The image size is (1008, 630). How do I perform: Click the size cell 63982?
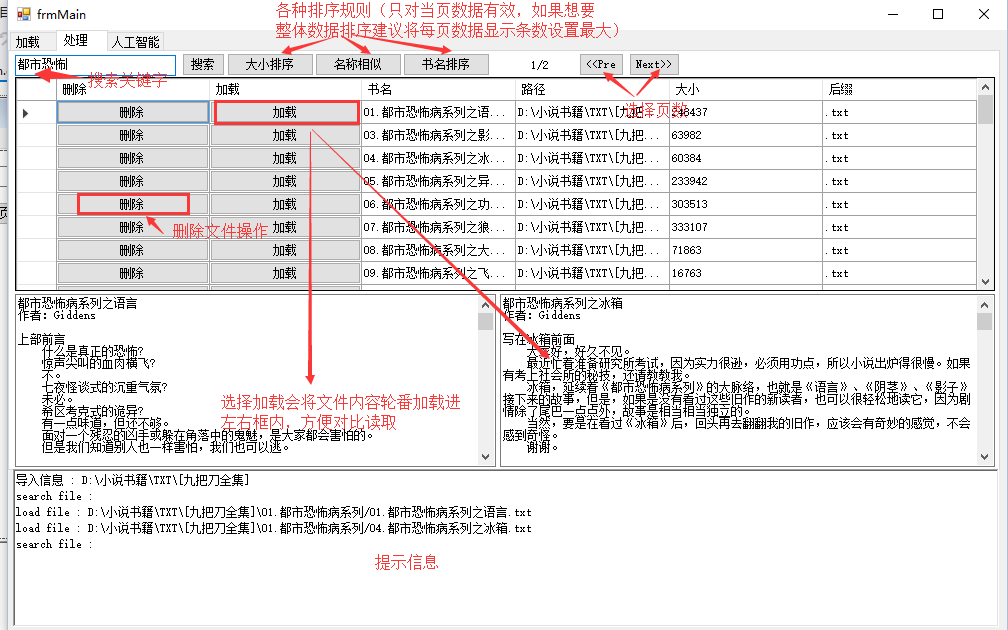pos(744,136)
